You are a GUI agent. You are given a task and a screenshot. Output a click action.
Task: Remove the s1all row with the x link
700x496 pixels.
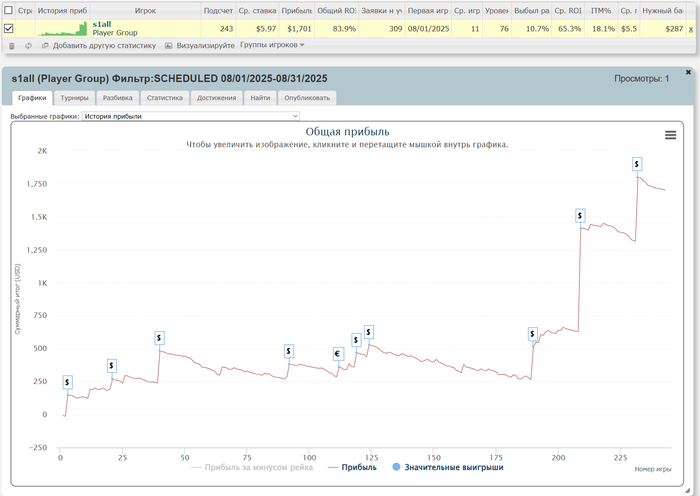click(x=691, y=29)
